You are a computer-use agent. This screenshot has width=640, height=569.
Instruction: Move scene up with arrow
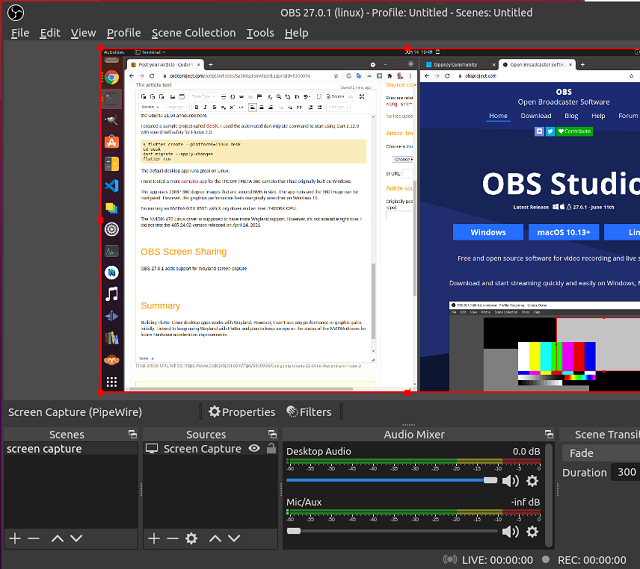tap(57, 538)
